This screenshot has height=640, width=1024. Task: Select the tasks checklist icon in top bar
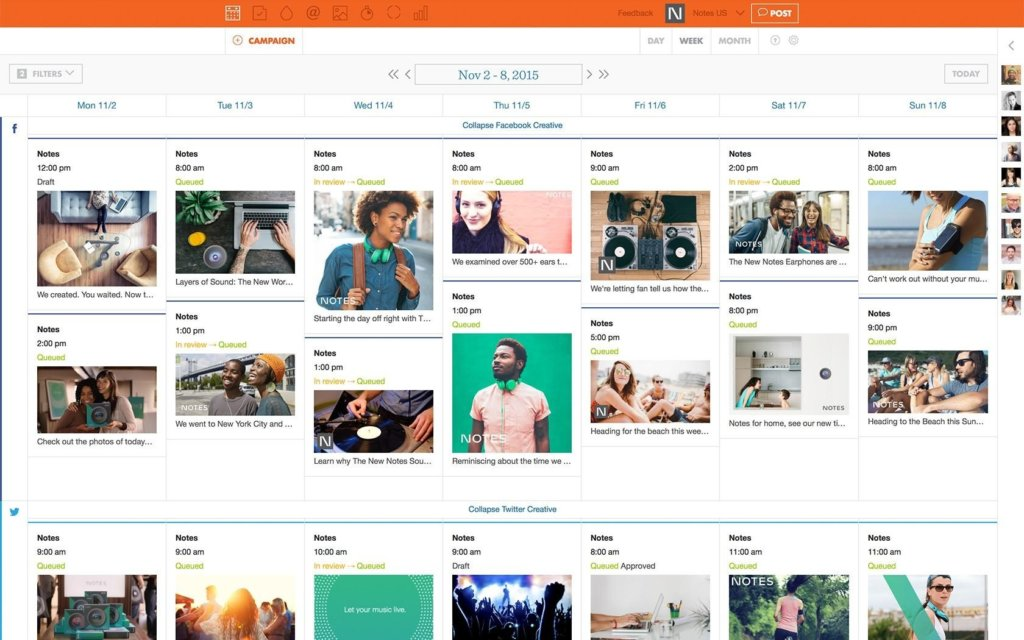[258, 13]
